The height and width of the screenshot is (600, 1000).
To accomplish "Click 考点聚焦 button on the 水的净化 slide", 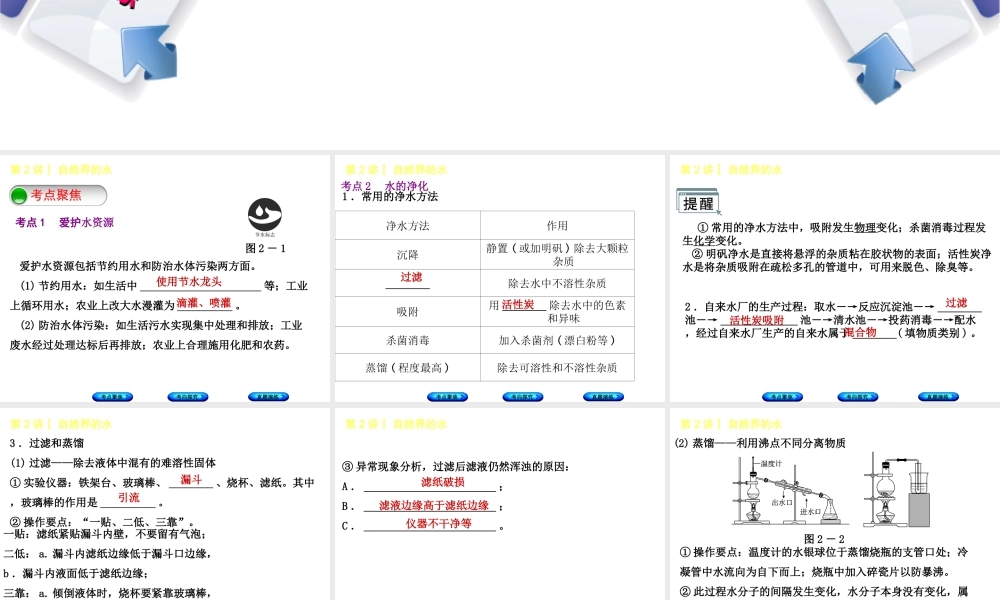I will [x=447, y=397].
